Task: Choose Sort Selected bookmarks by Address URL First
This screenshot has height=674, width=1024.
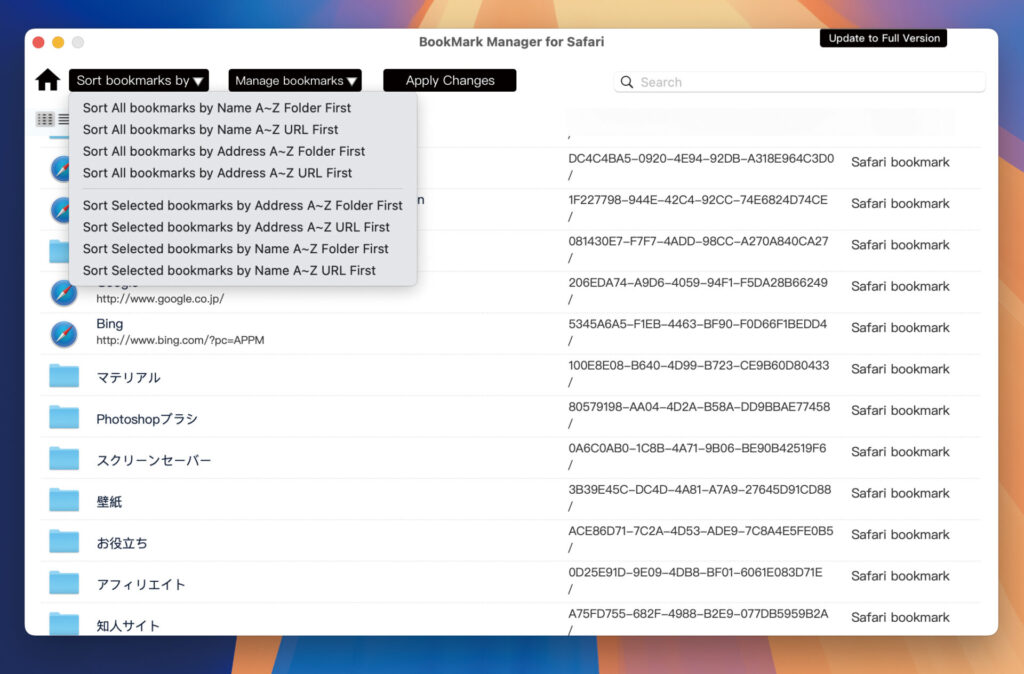Action: pyautogui.click(x=236, y=227)
